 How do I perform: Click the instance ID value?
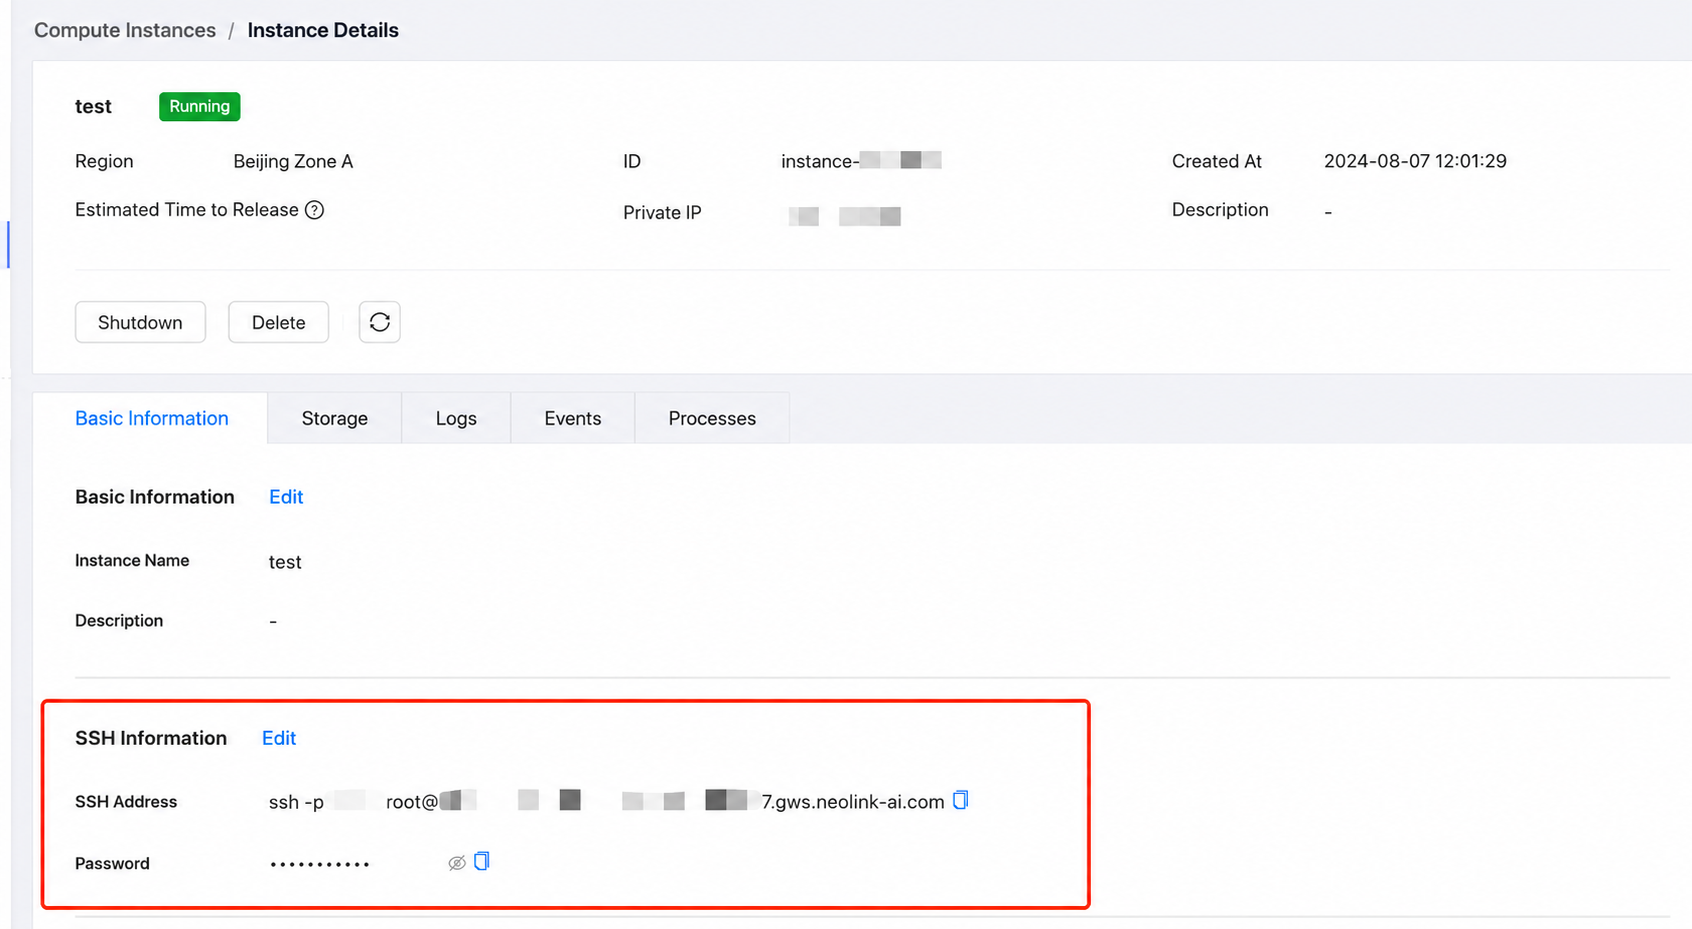861,161
